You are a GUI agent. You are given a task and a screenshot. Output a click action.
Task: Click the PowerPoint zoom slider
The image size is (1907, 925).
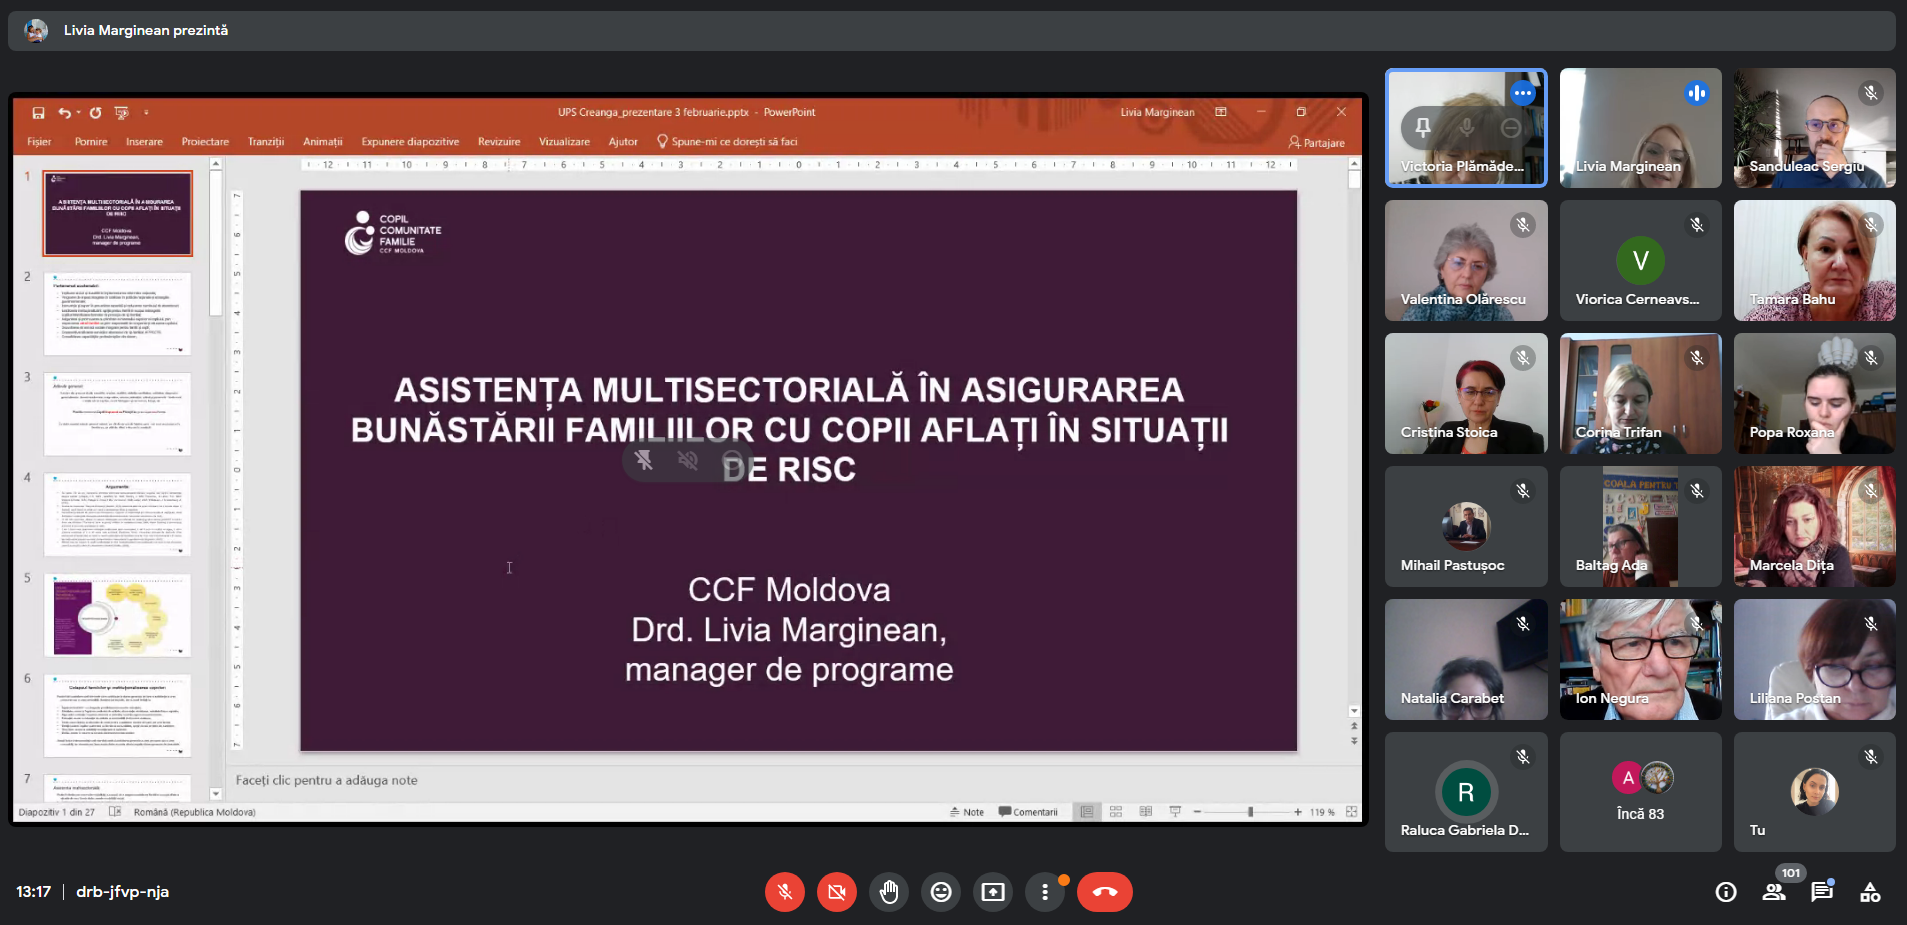coord(1250,812)
